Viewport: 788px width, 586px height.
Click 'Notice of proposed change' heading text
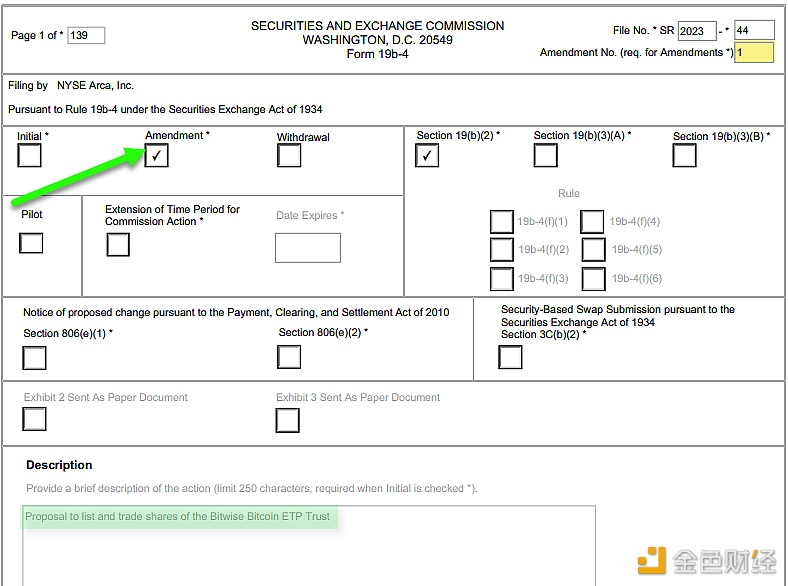(x=236, y=312)
